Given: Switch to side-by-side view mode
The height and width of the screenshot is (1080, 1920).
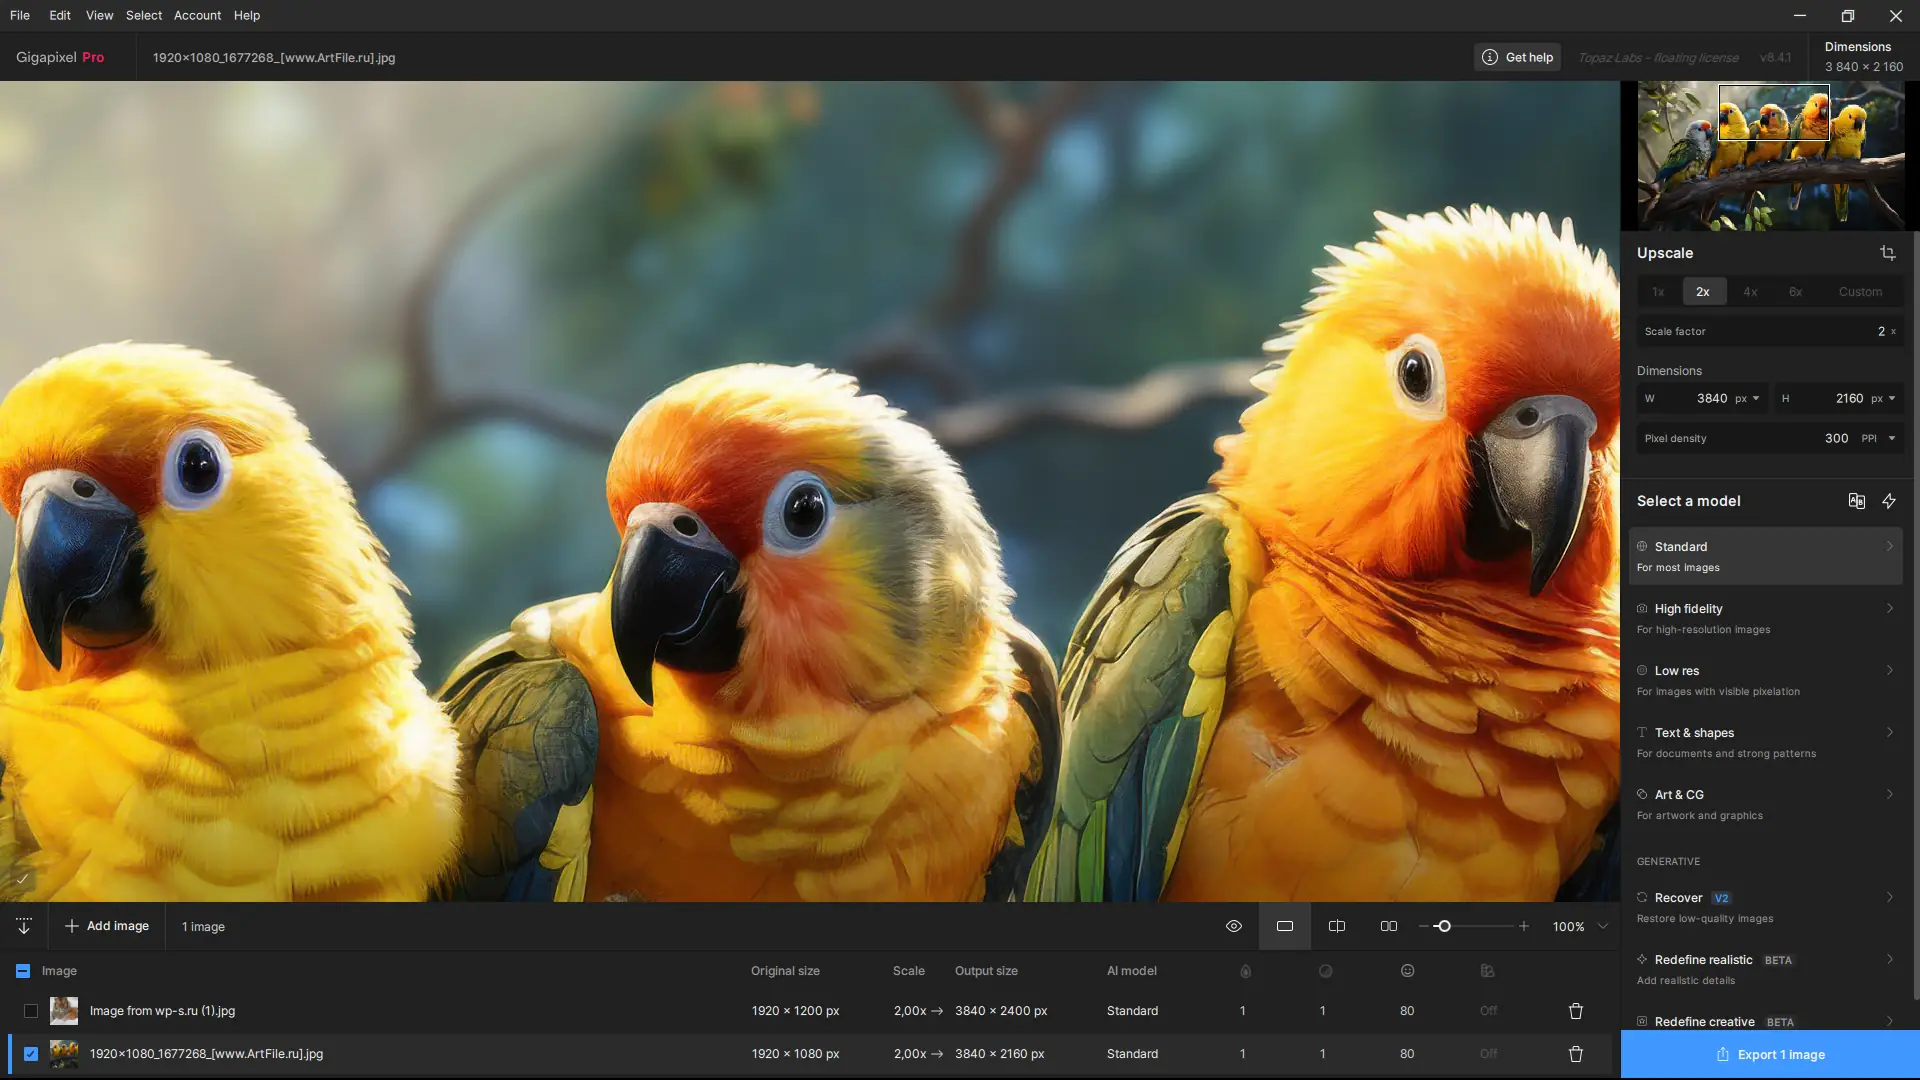Looking at the screenshot, I should click(1388, 926).
